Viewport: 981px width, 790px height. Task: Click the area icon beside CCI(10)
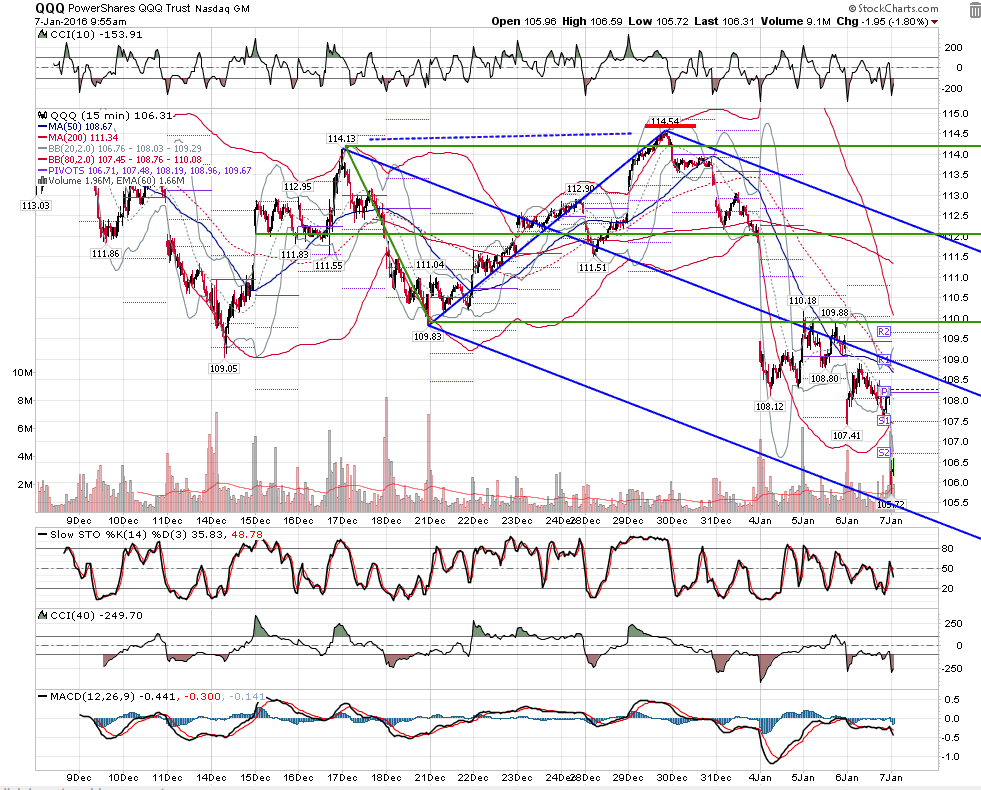coord(43,34)
